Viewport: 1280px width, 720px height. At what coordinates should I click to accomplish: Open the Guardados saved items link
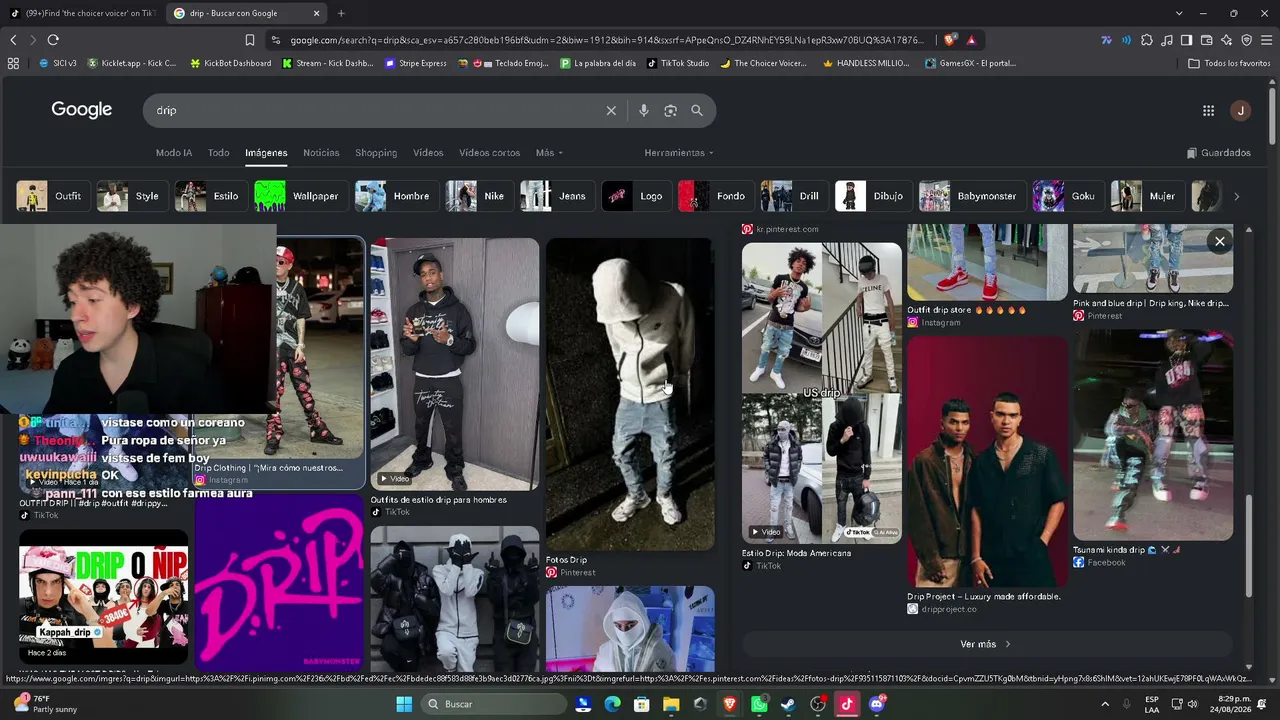[x=1219, y=153]
